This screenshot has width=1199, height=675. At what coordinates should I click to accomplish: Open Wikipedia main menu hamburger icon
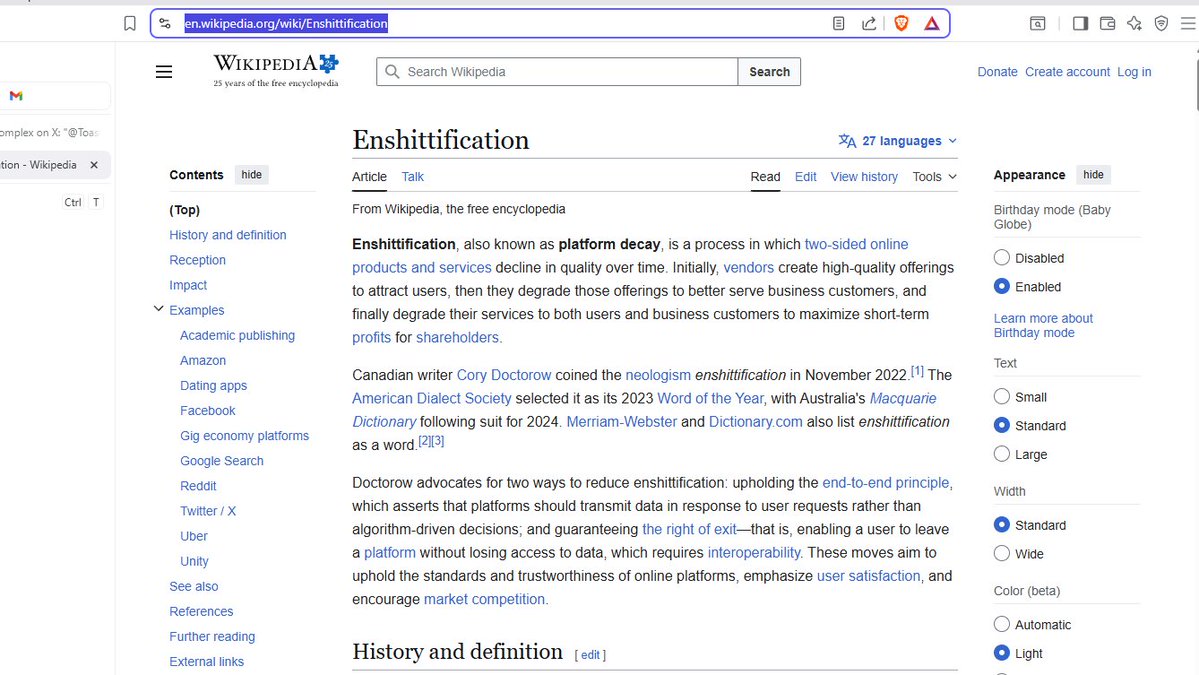[x=164, y=72]
